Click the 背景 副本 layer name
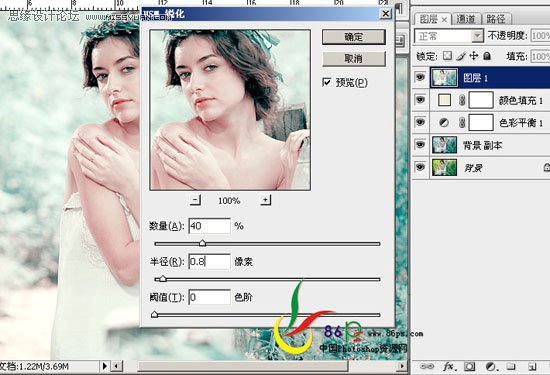Viewport: 550px width, 375px height. click(482, 145)
